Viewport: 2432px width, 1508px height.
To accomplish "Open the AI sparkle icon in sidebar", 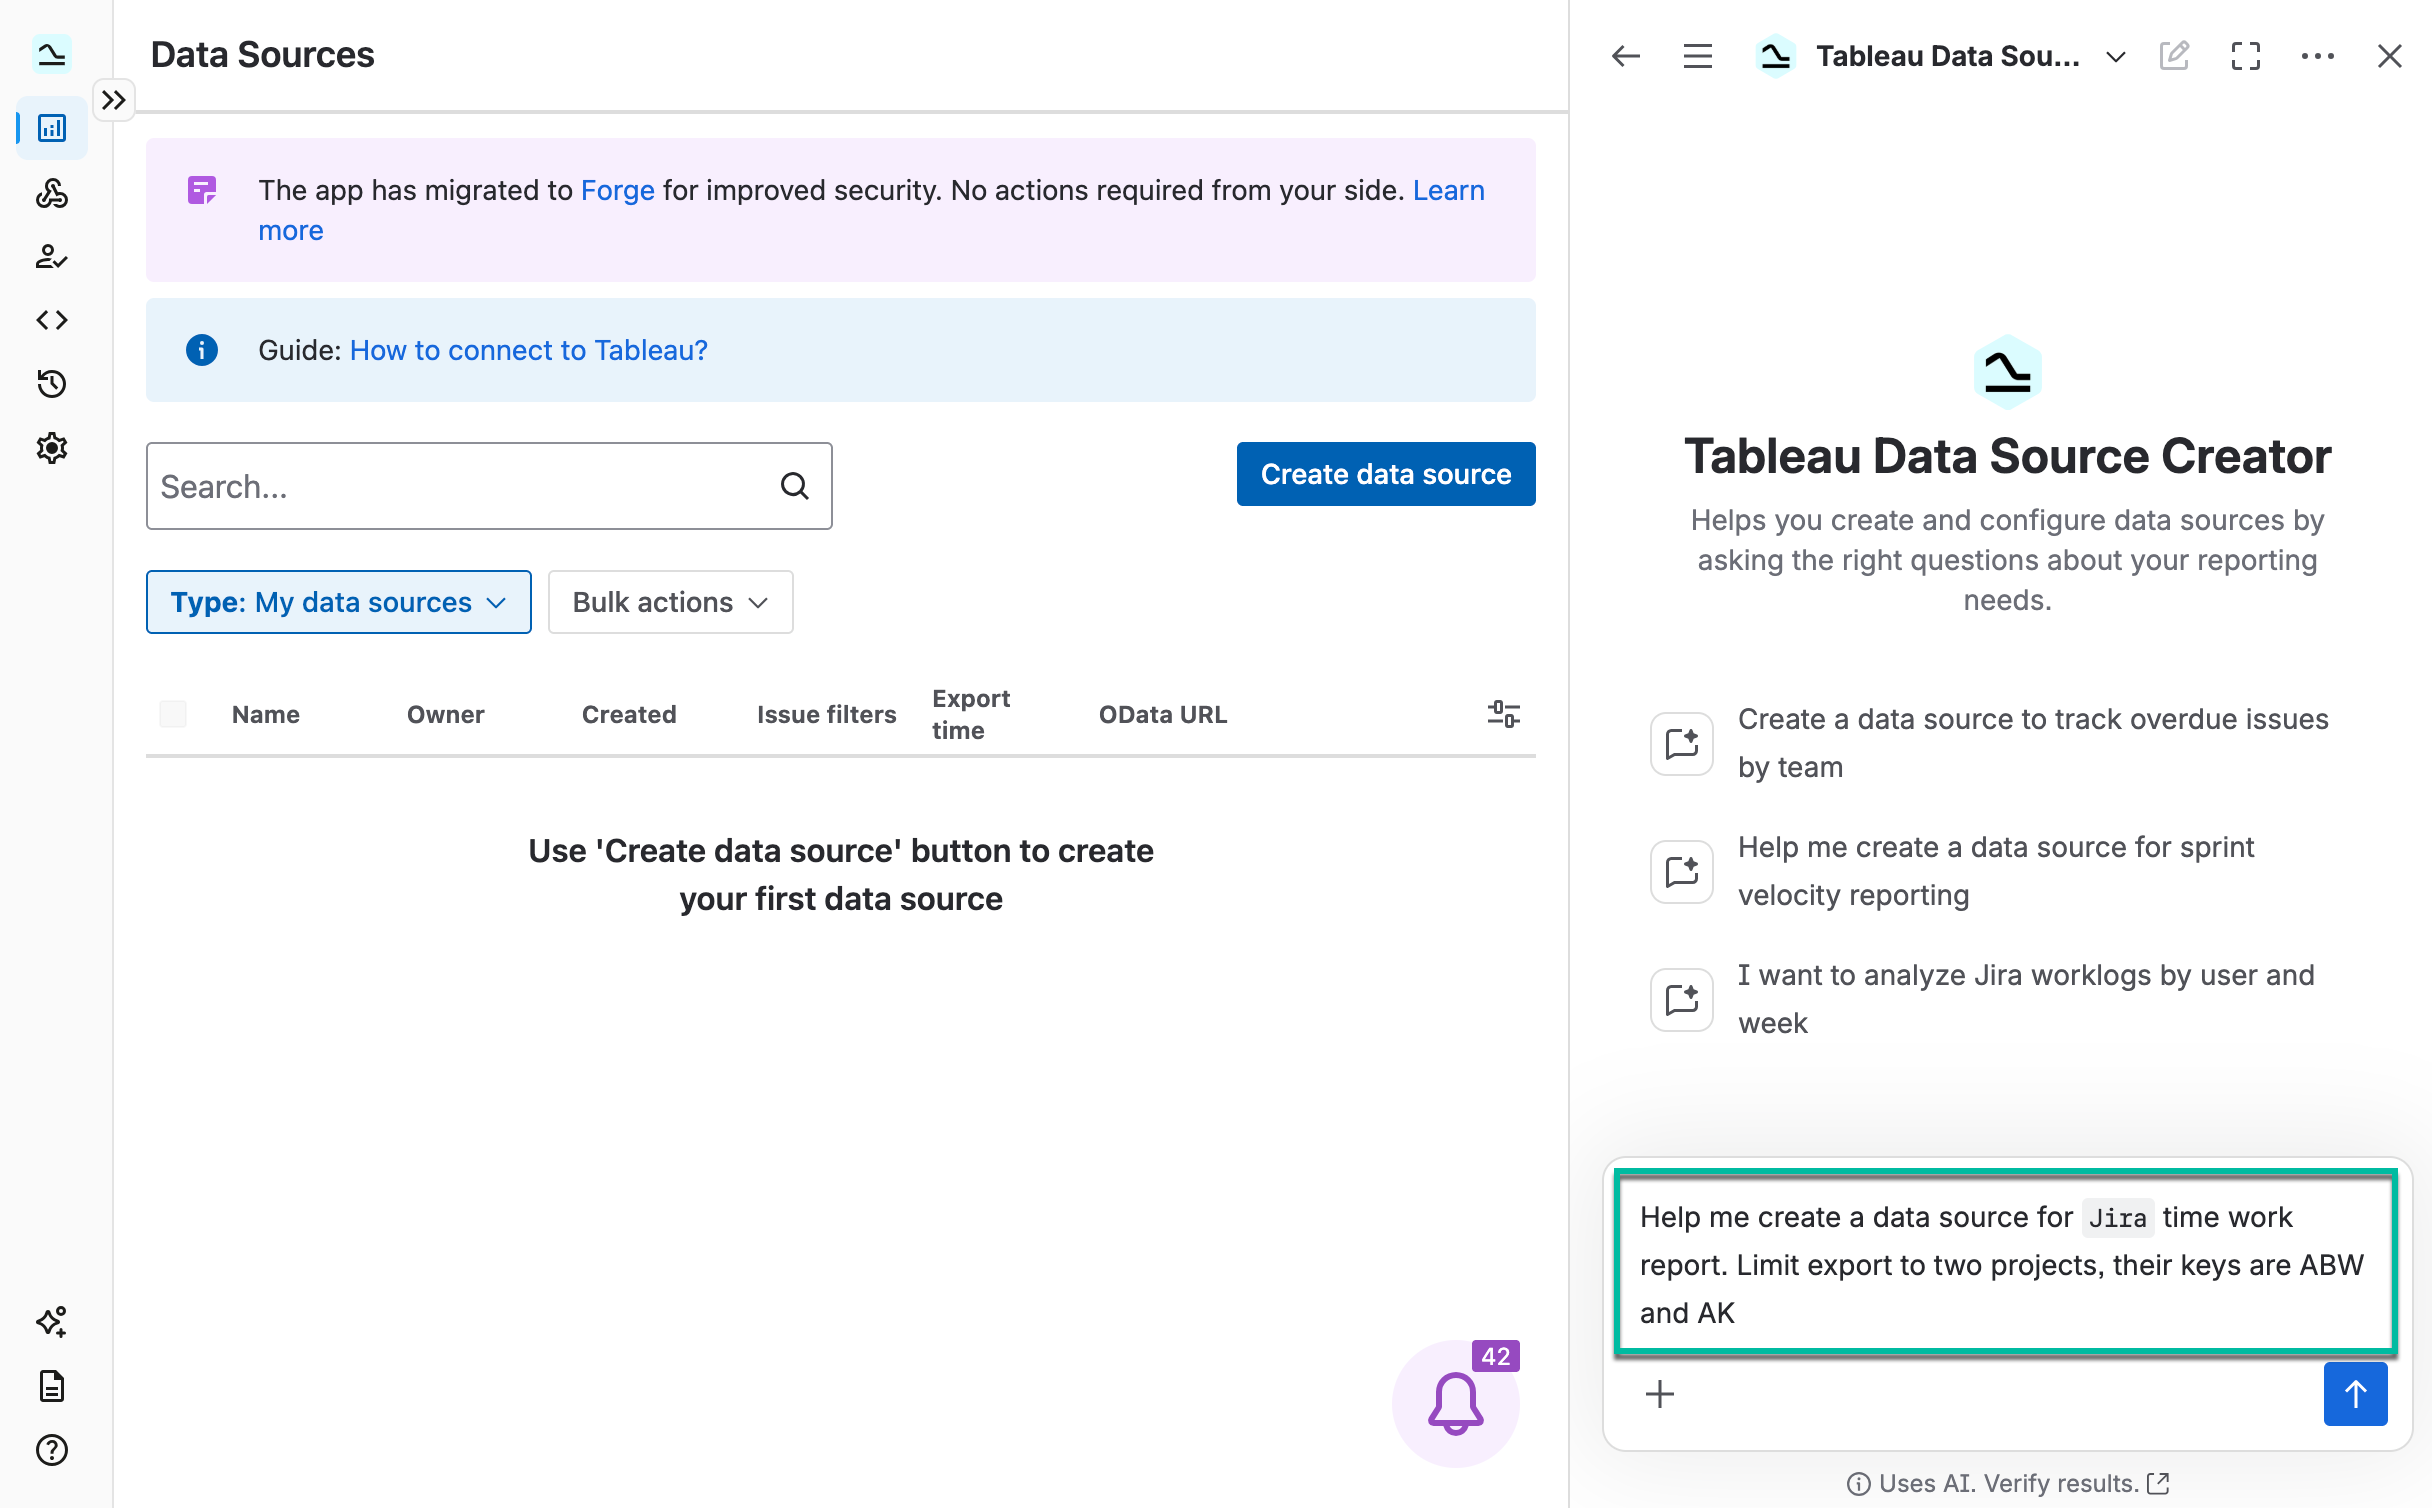I will click(52, 1322).
